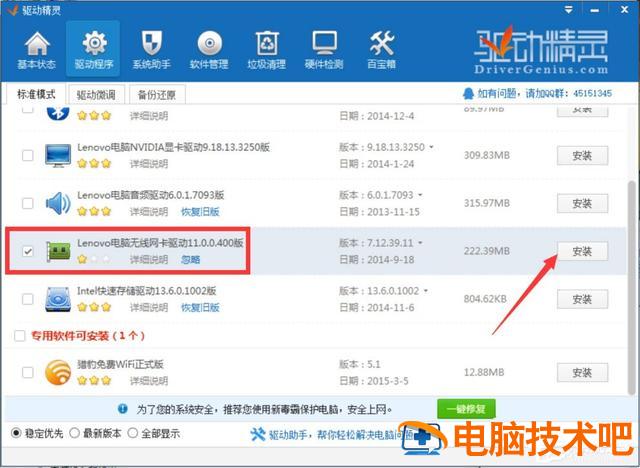This screenshot has width=640, height=468.
Task: Check the Intel快速存储驱动 checkbox
Action: pos(27,299)
